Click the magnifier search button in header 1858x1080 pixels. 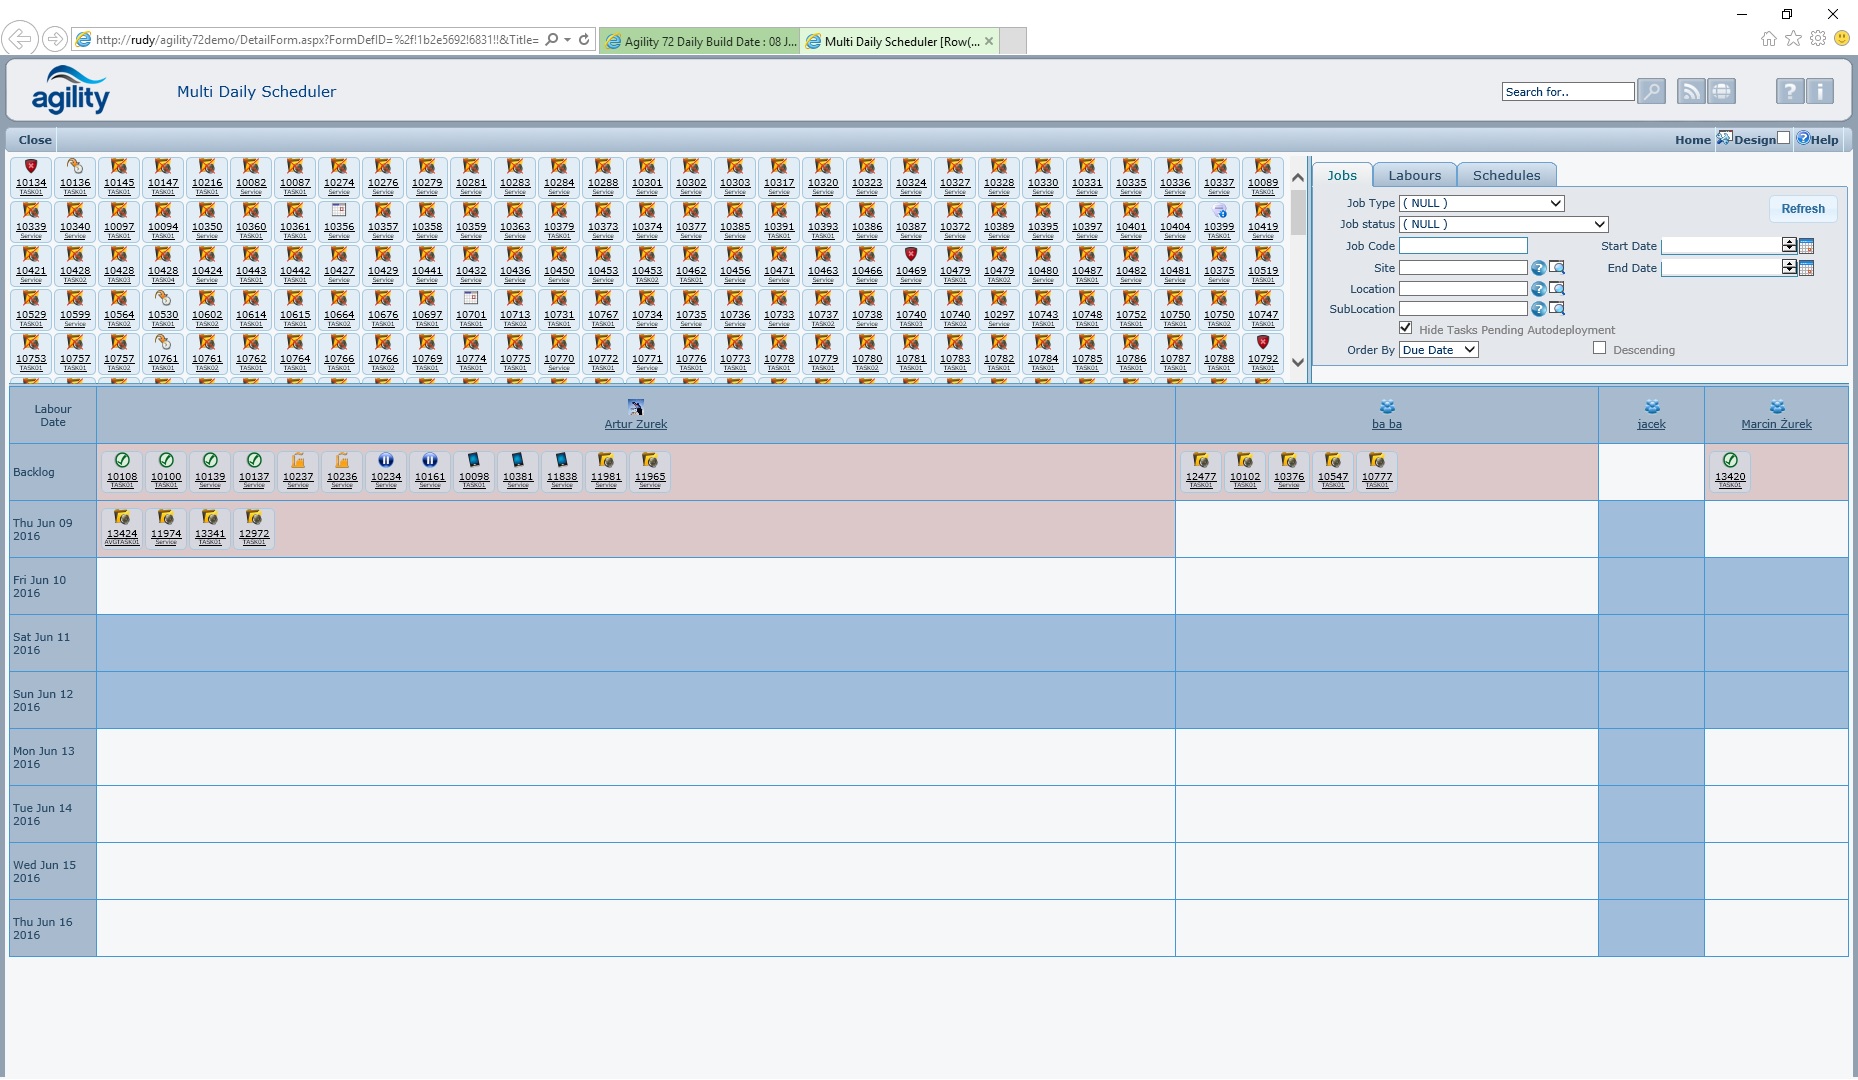1651,92
